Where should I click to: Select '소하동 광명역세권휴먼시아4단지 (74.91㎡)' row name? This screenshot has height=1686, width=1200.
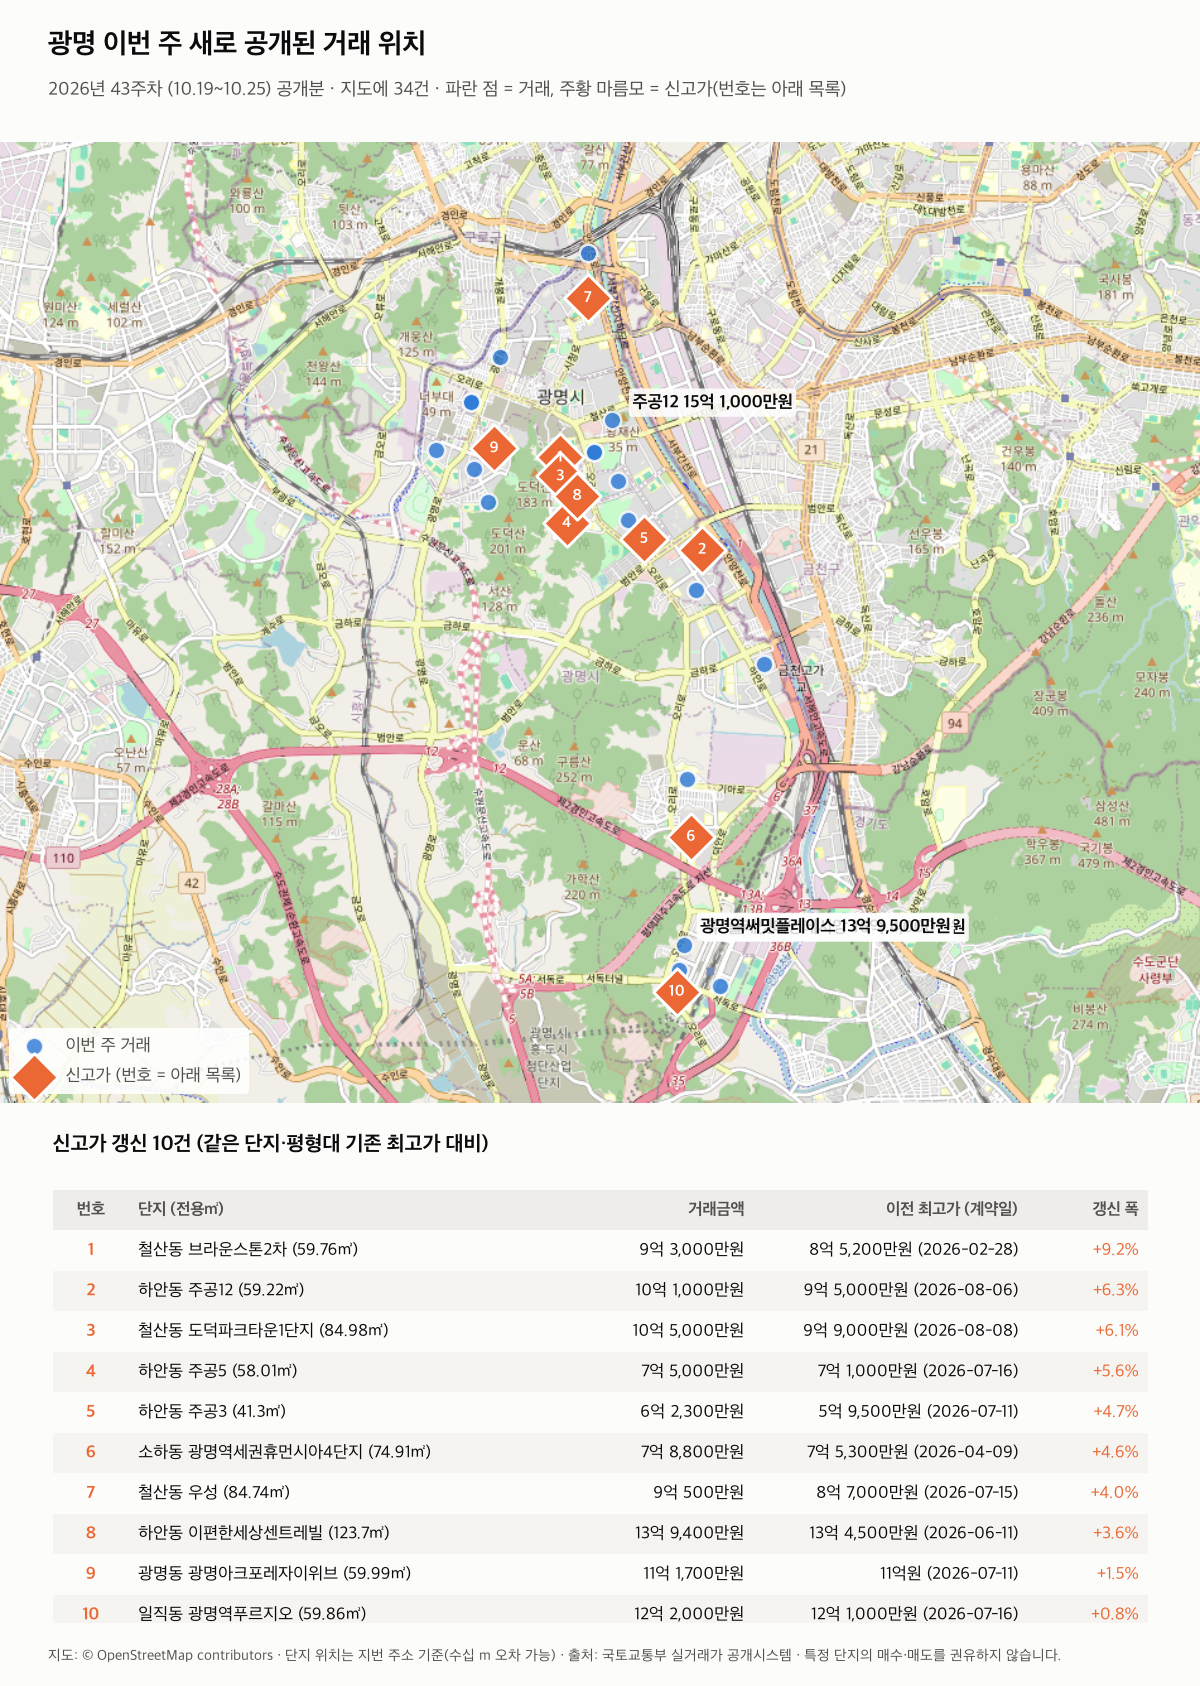[284, 1452]
